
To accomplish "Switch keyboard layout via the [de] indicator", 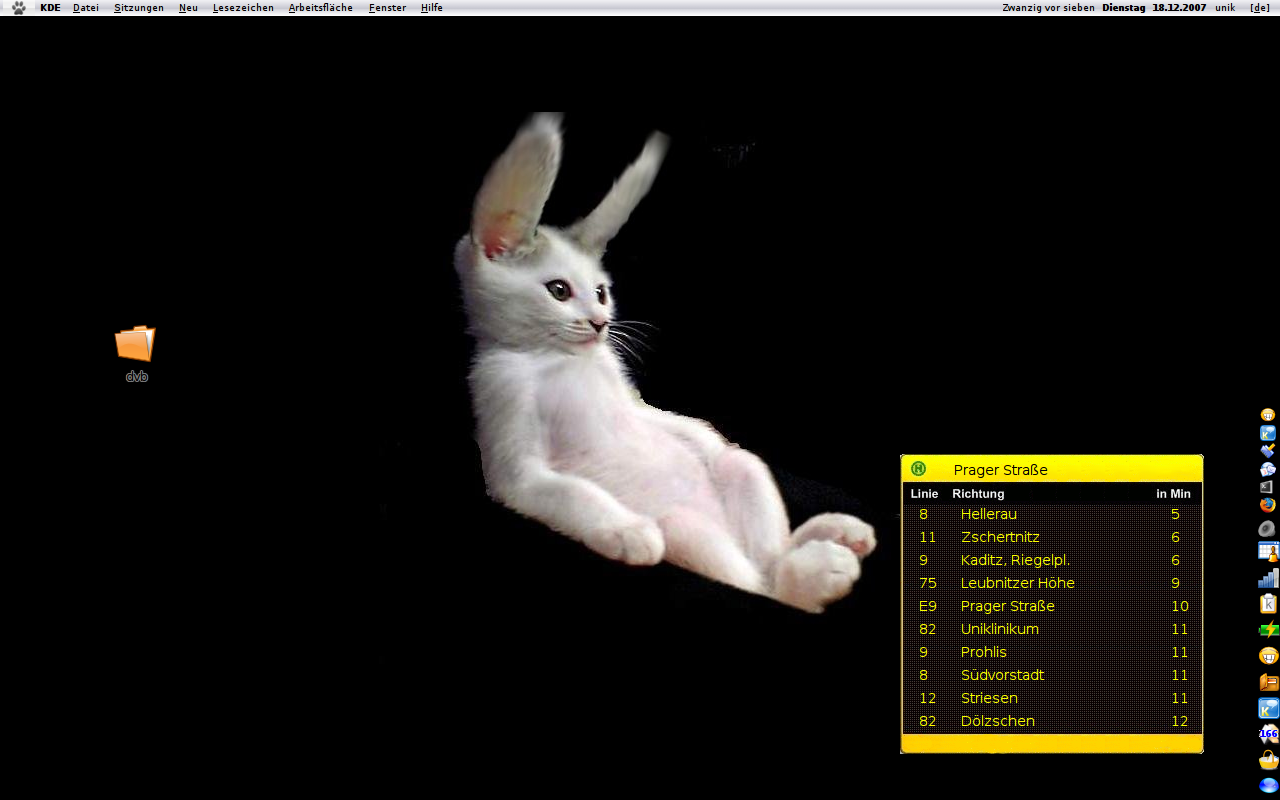I will point(1260,7).
